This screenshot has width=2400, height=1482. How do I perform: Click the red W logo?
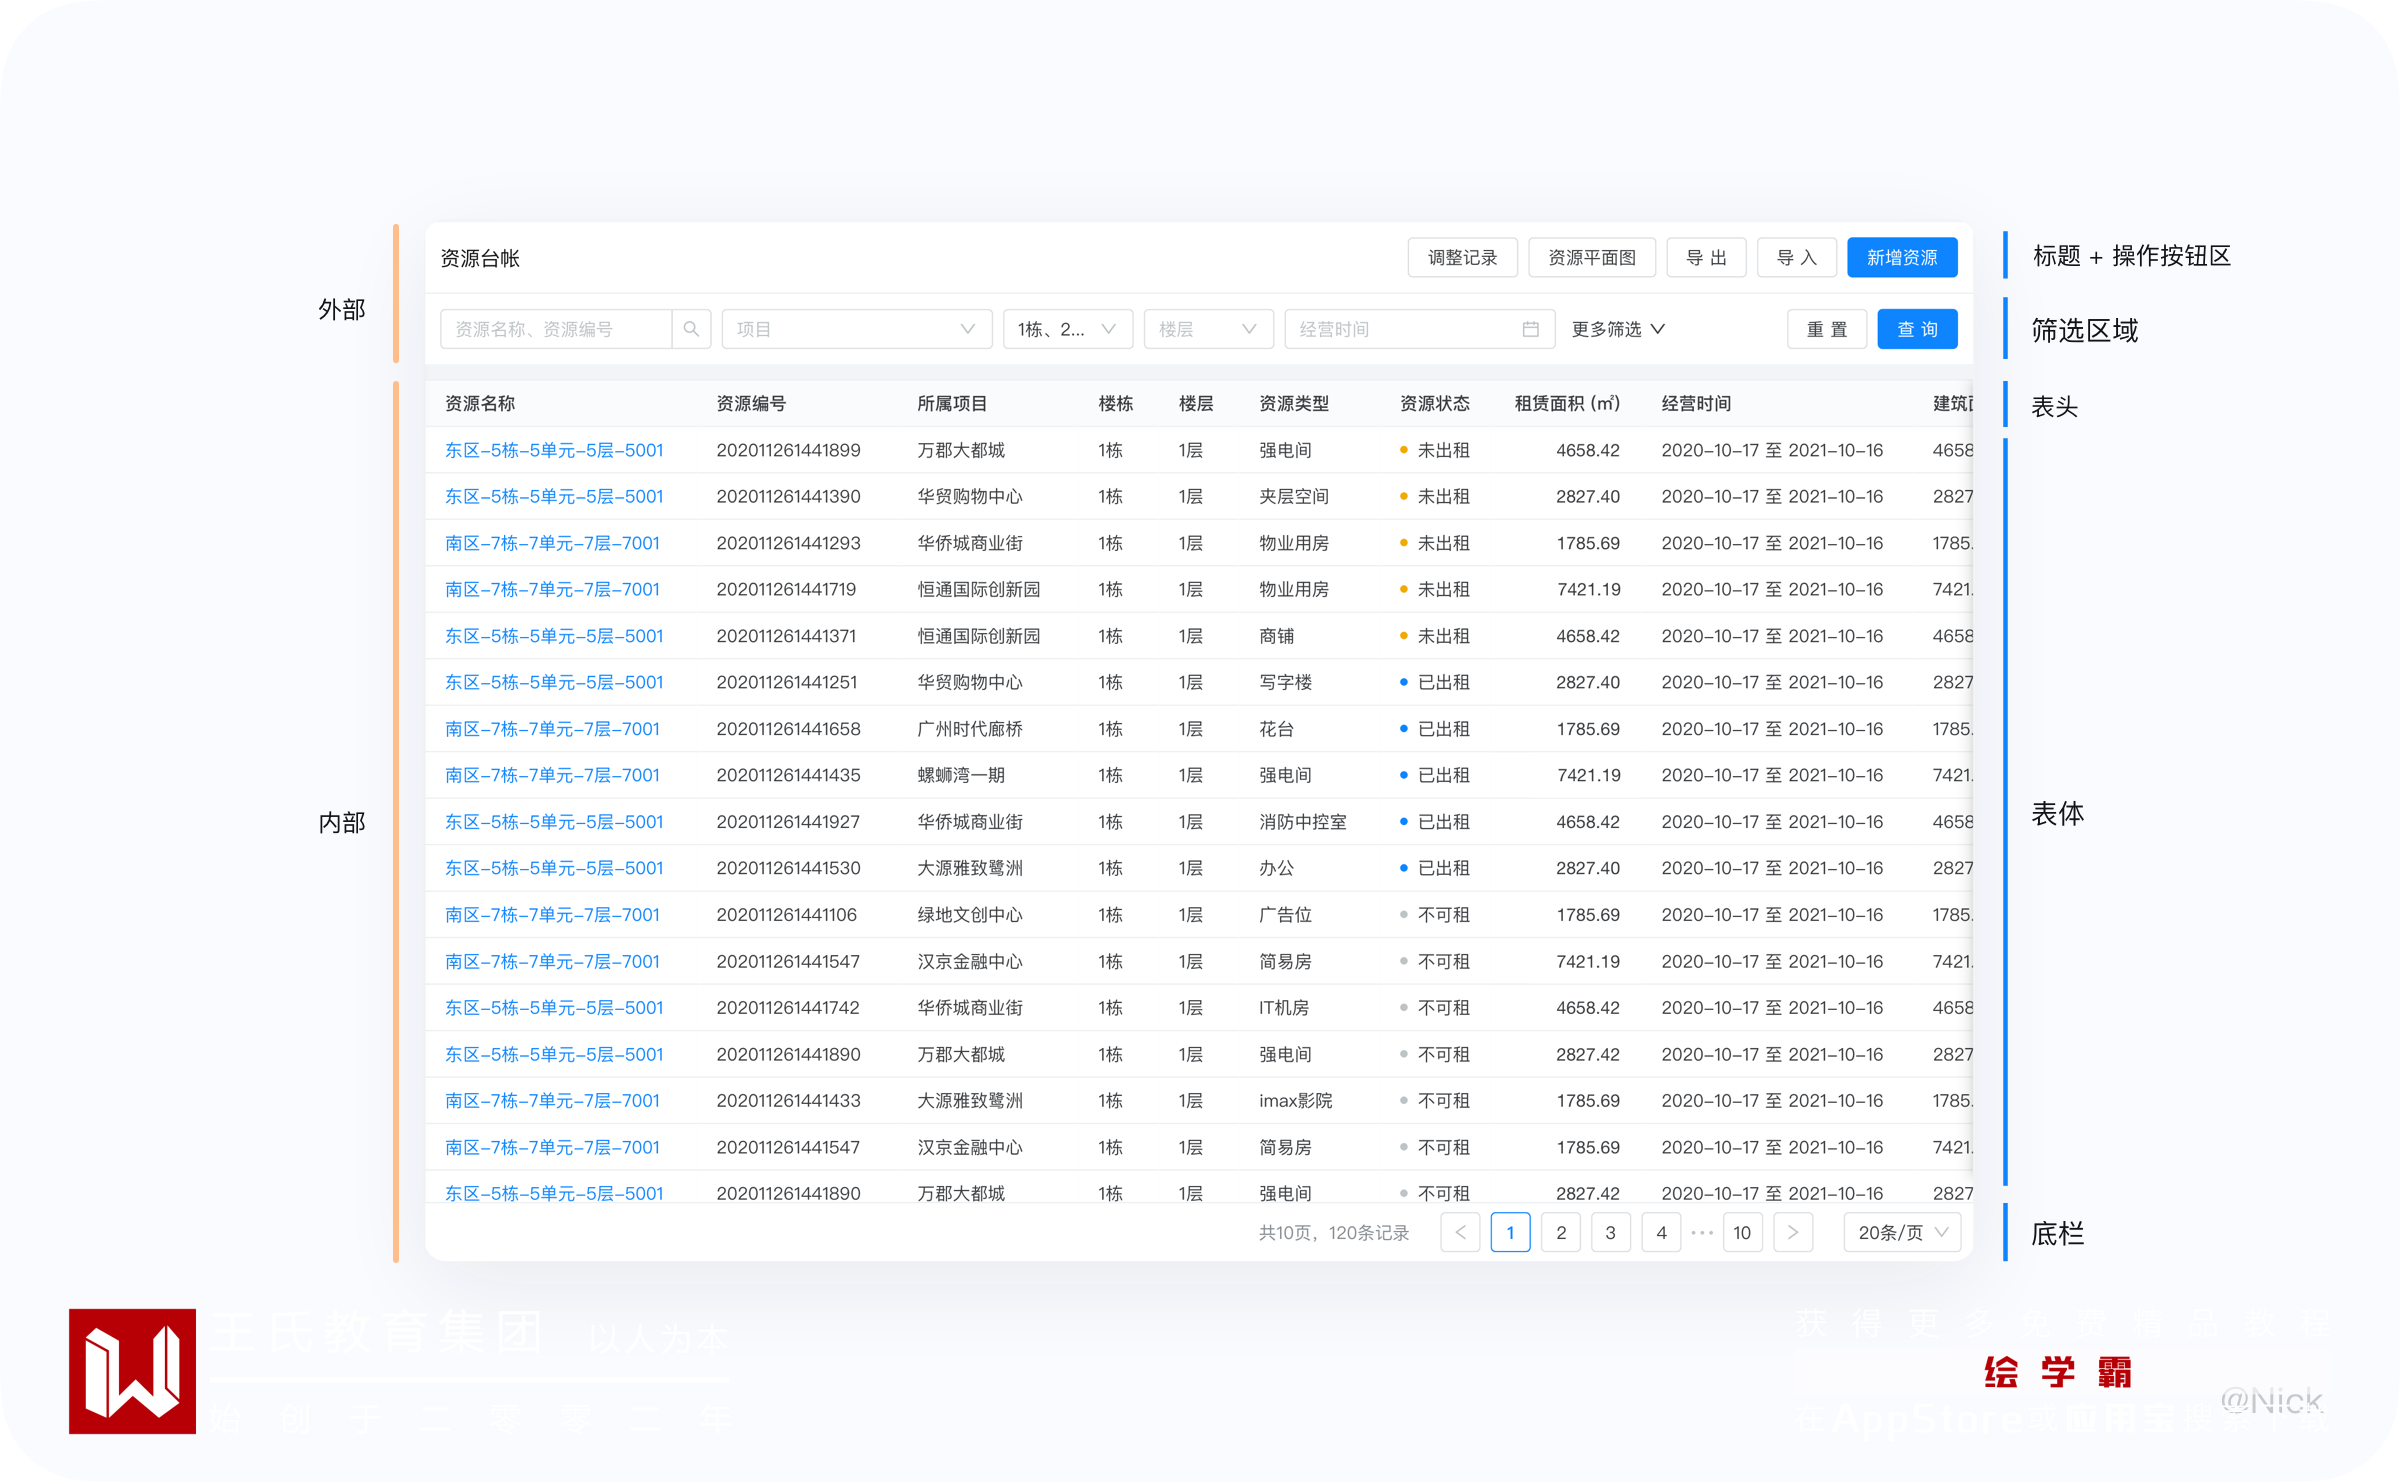pos(132,1371)
